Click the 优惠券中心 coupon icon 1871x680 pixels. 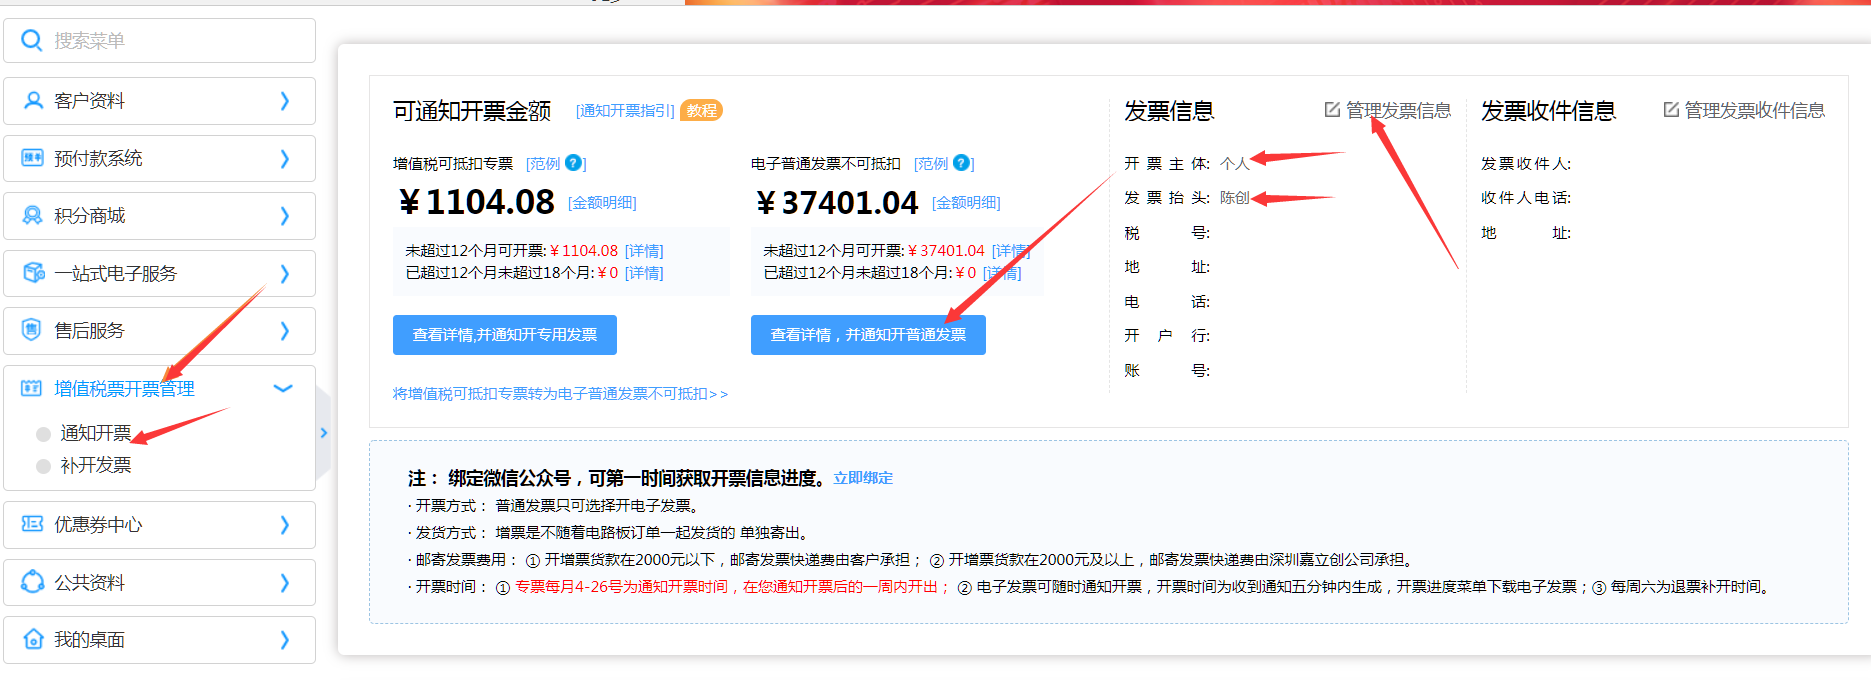tap(33, 524)
